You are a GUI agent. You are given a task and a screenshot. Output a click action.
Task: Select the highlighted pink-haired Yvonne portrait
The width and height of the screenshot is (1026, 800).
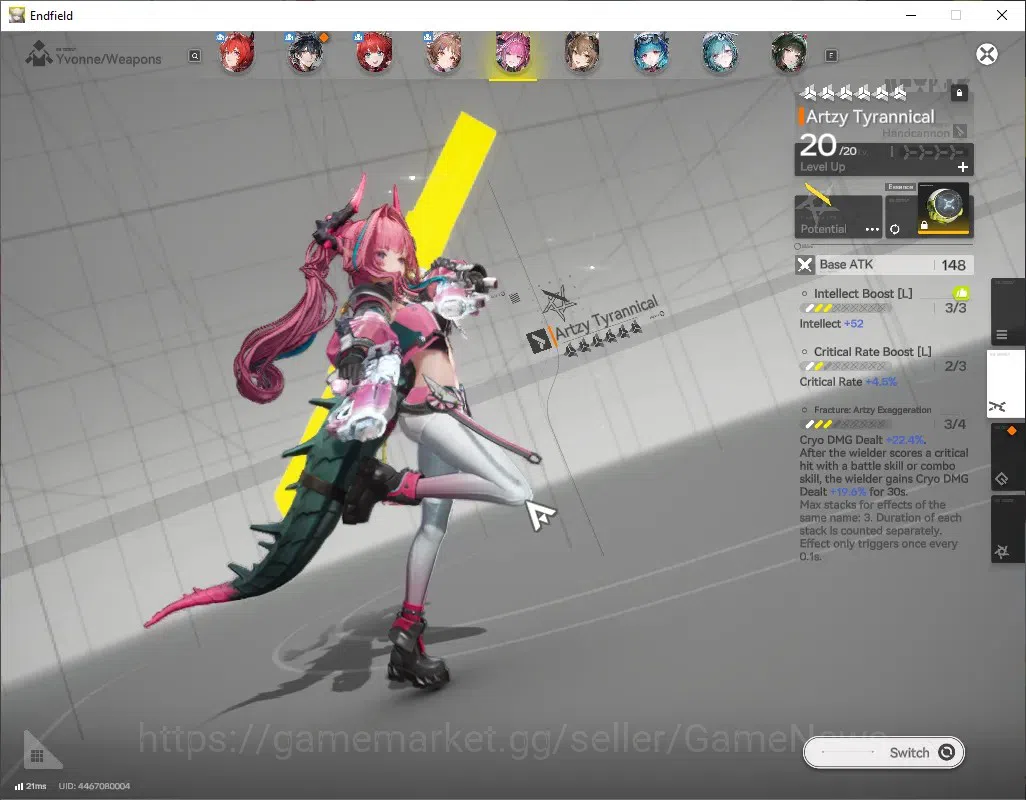pyautogui.click(x=513, y=52)
